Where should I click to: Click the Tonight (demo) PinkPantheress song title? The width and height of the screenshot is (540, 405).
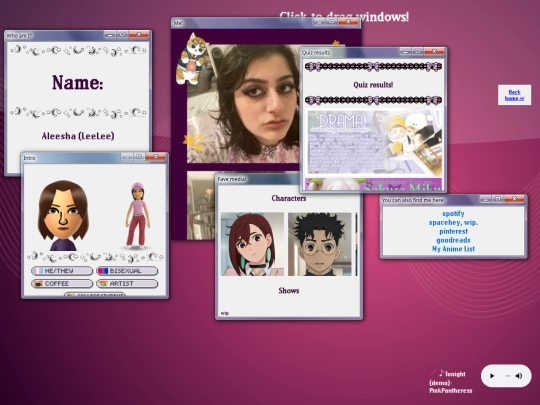(x=451, y=382)
